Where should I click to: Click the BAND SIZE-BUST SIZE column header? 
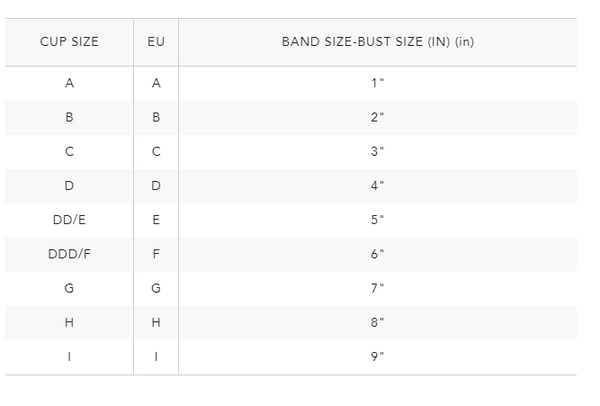coord(377,42)
